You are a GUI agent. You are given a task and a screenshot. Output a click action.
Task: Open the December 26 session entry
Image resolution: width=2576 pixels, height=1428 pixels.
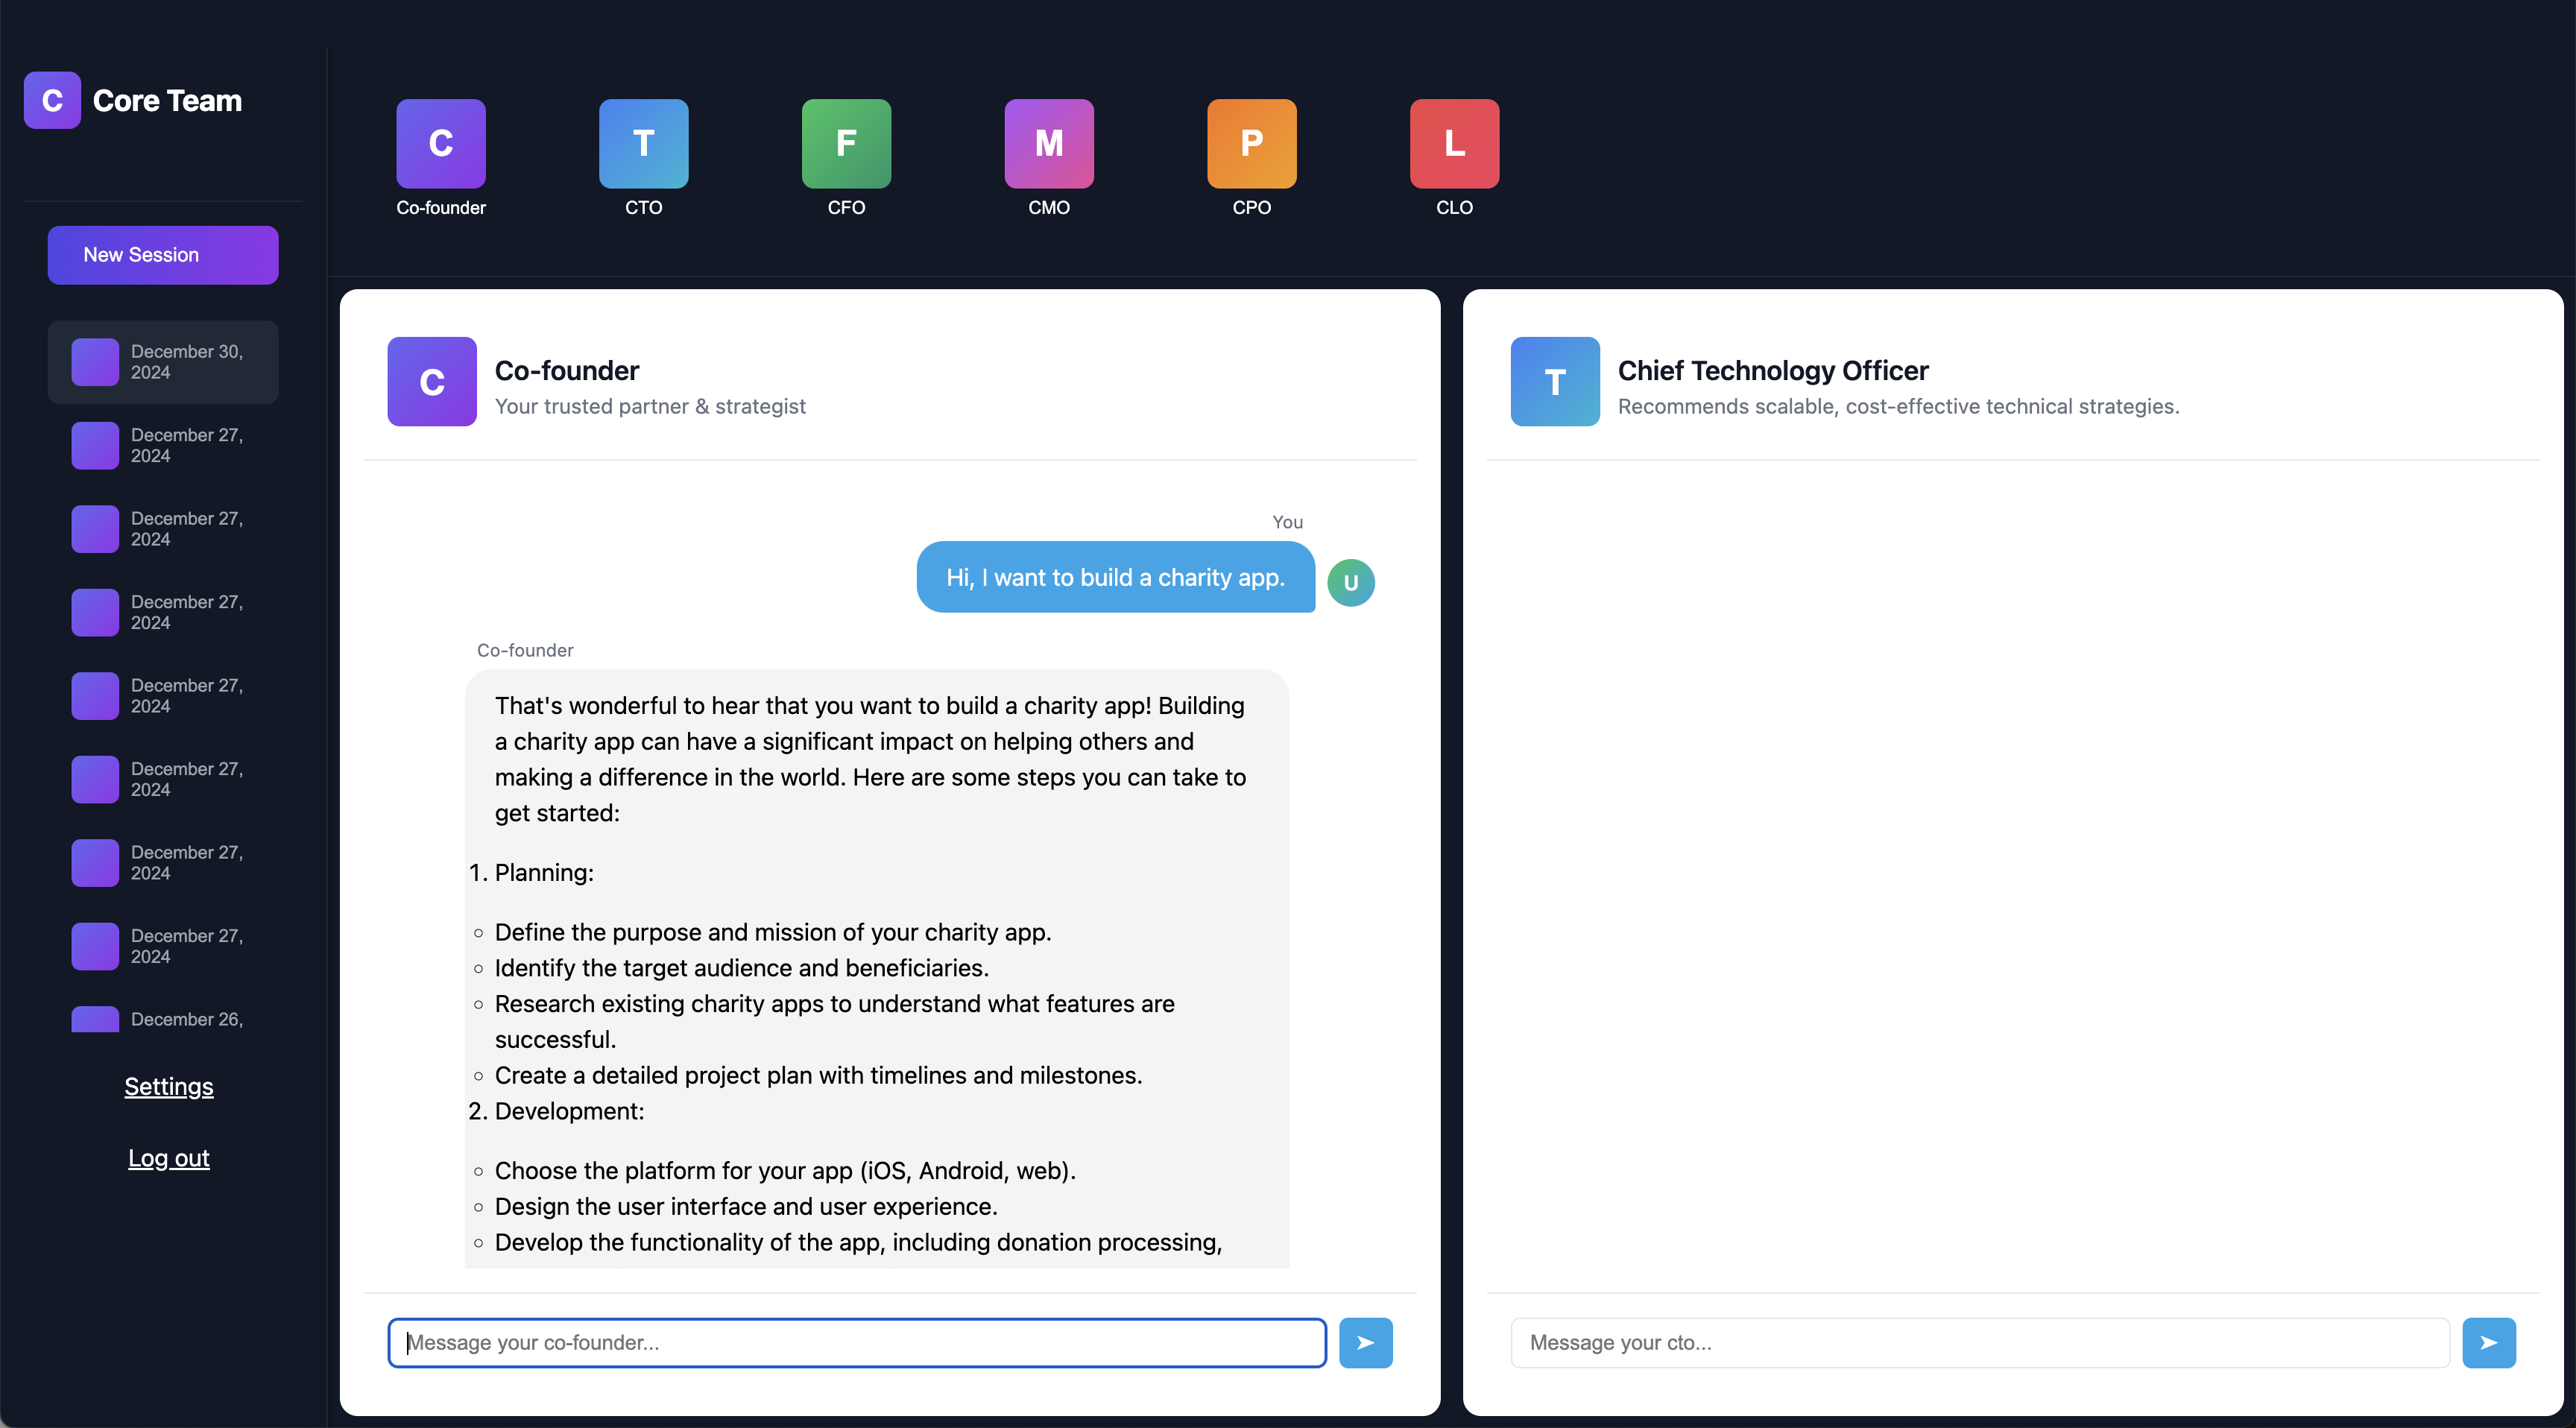[163, 1019]
